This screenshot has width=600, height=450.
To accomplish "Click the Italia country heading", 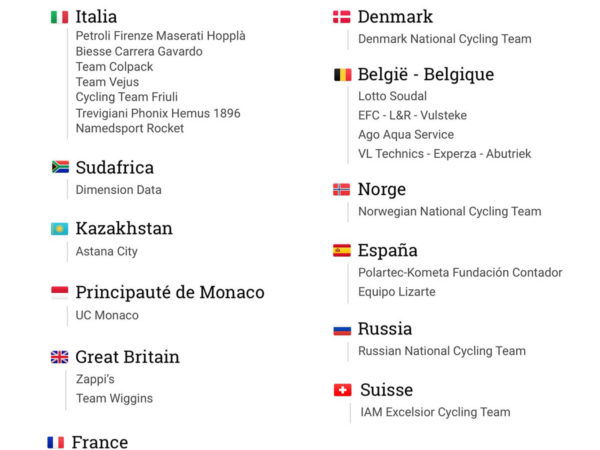I will click(96, 17).
